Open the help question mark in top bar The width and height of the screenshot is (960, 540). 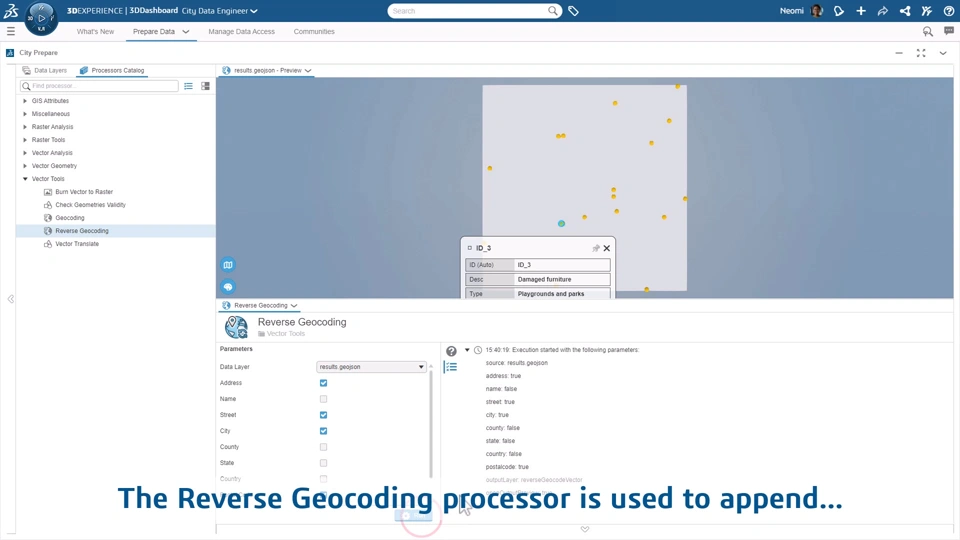pos(948,10)
